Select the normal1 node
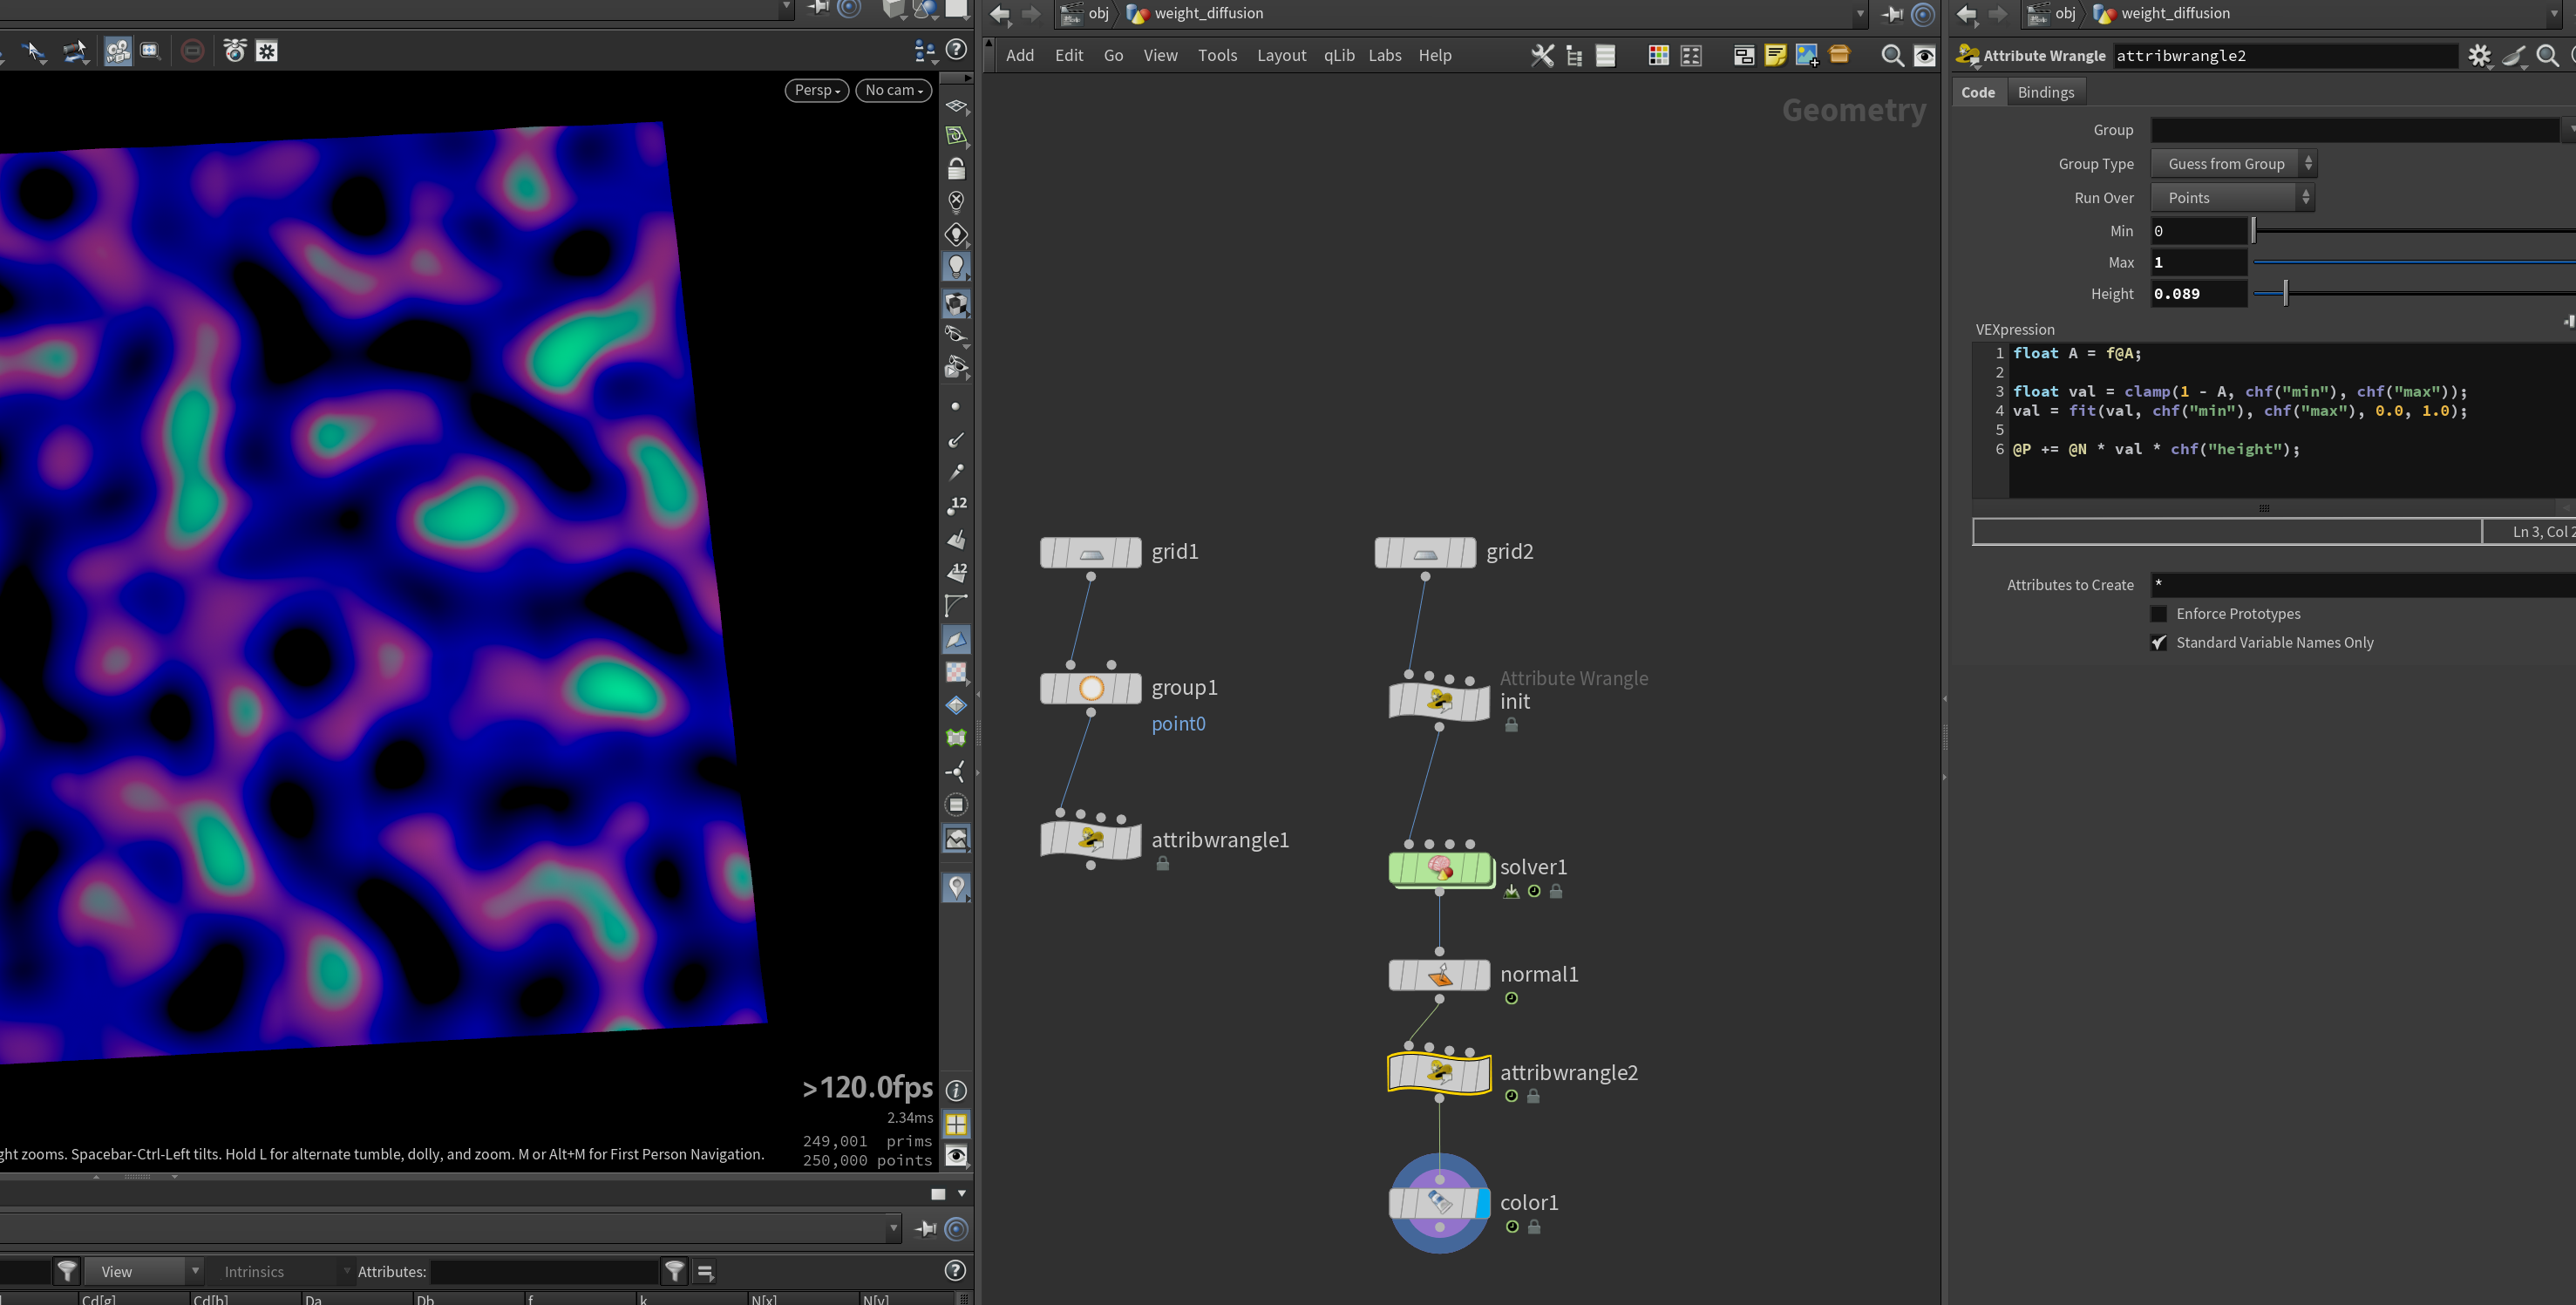Image resolution: width=2576 pixels, height=1305 pixels. point(1439,975)
